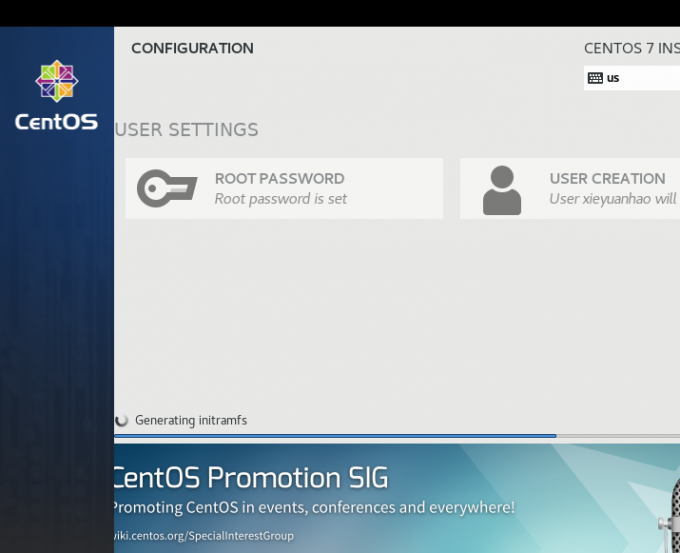This screenshot has height=553, width=680.
Task: Click the spinner next to Generating initramfs
Action: click(122, 421)
